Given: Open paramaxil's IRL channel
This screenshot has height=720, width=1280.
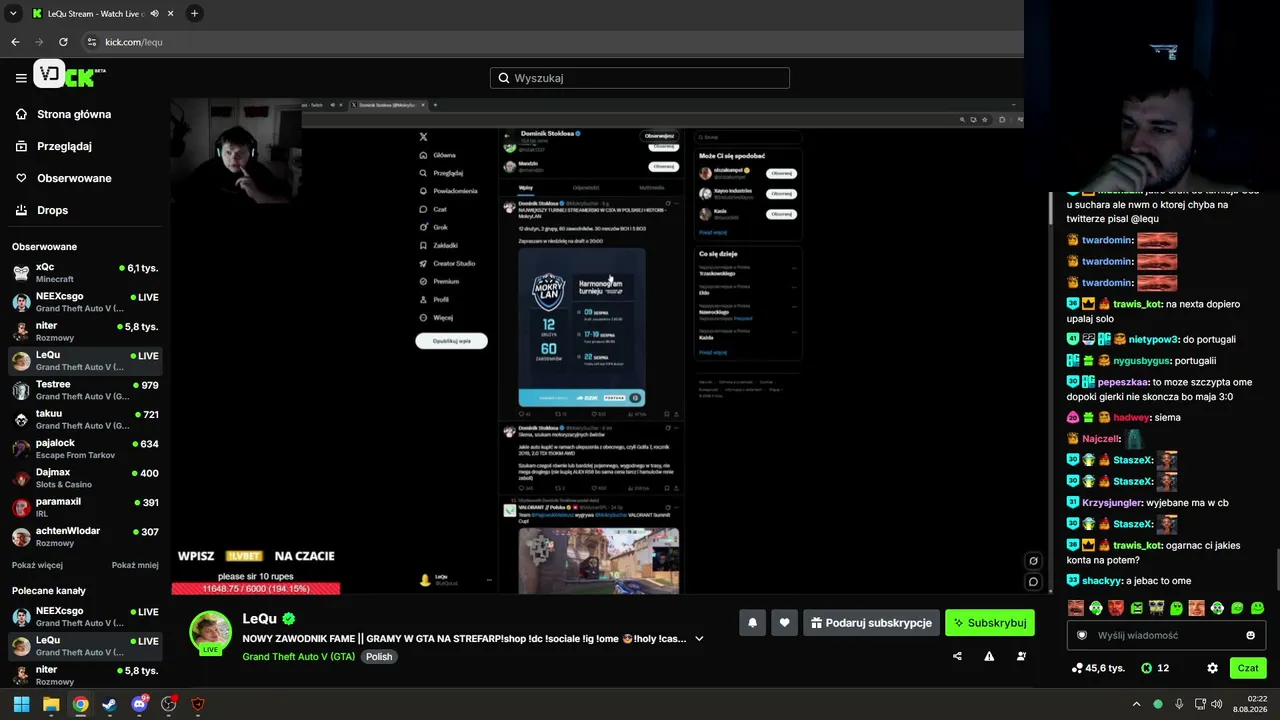Looking at the screenshot, I should point(85,507).
